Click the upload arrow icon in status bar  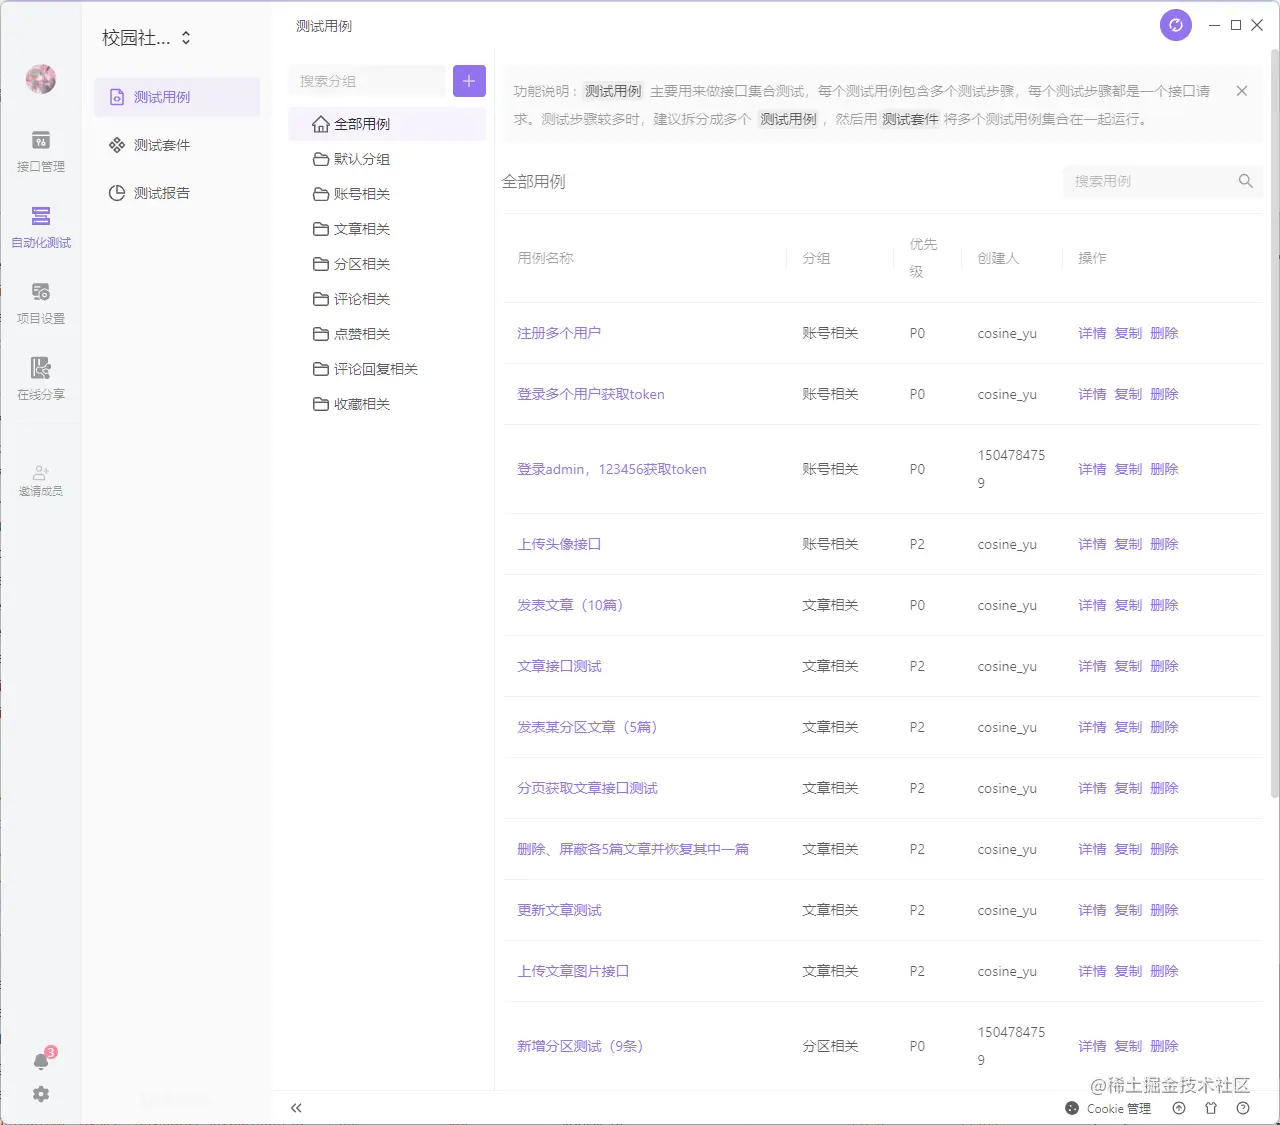coord(1179,1108)
